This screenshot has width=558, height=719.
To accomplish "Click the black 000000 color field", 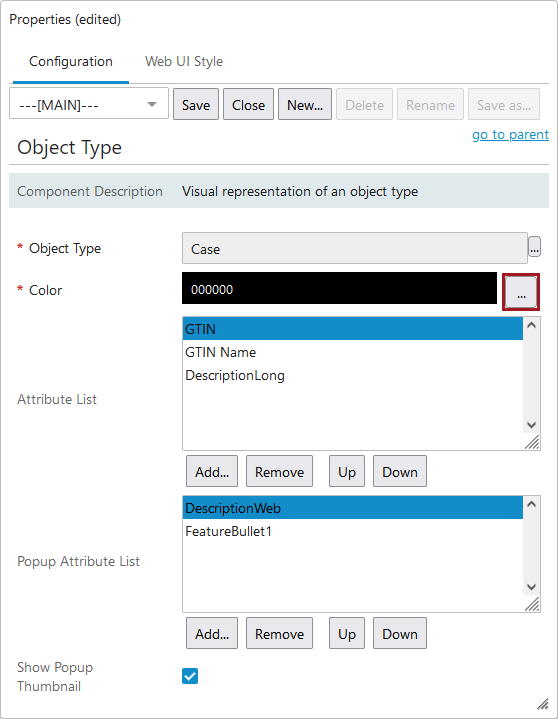I will coord(339,288).
